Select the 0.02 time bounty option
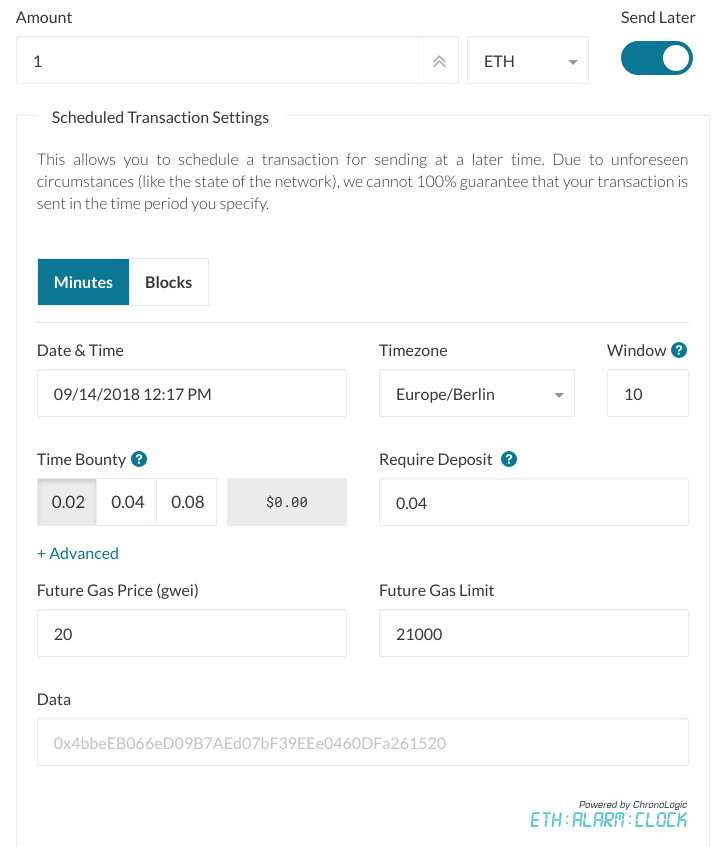The width and height of the screenshot is (716, 847). coord(68,502)
